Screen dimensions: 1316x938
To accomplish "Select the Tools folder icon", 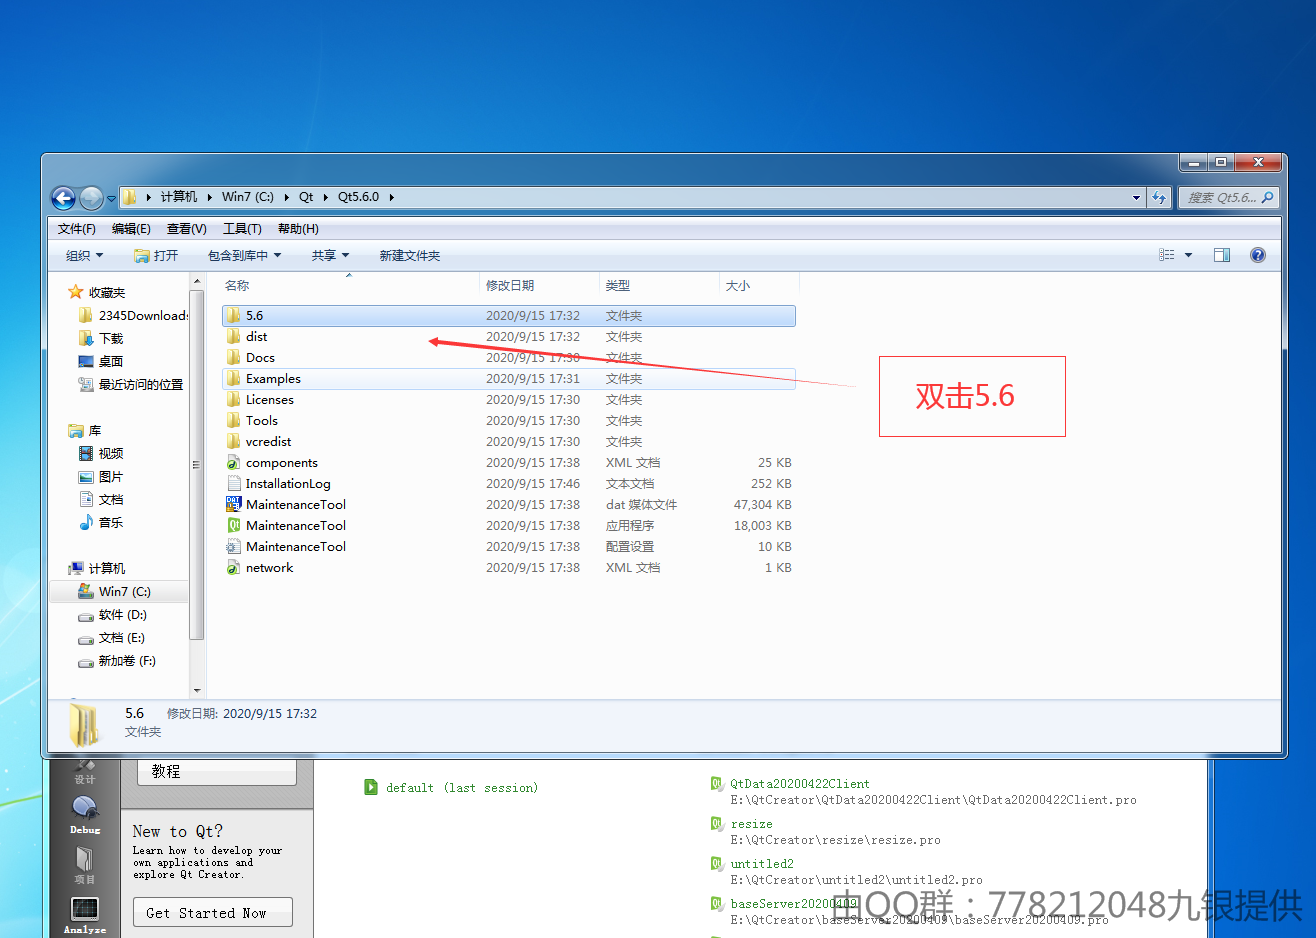I will (233, 421).
